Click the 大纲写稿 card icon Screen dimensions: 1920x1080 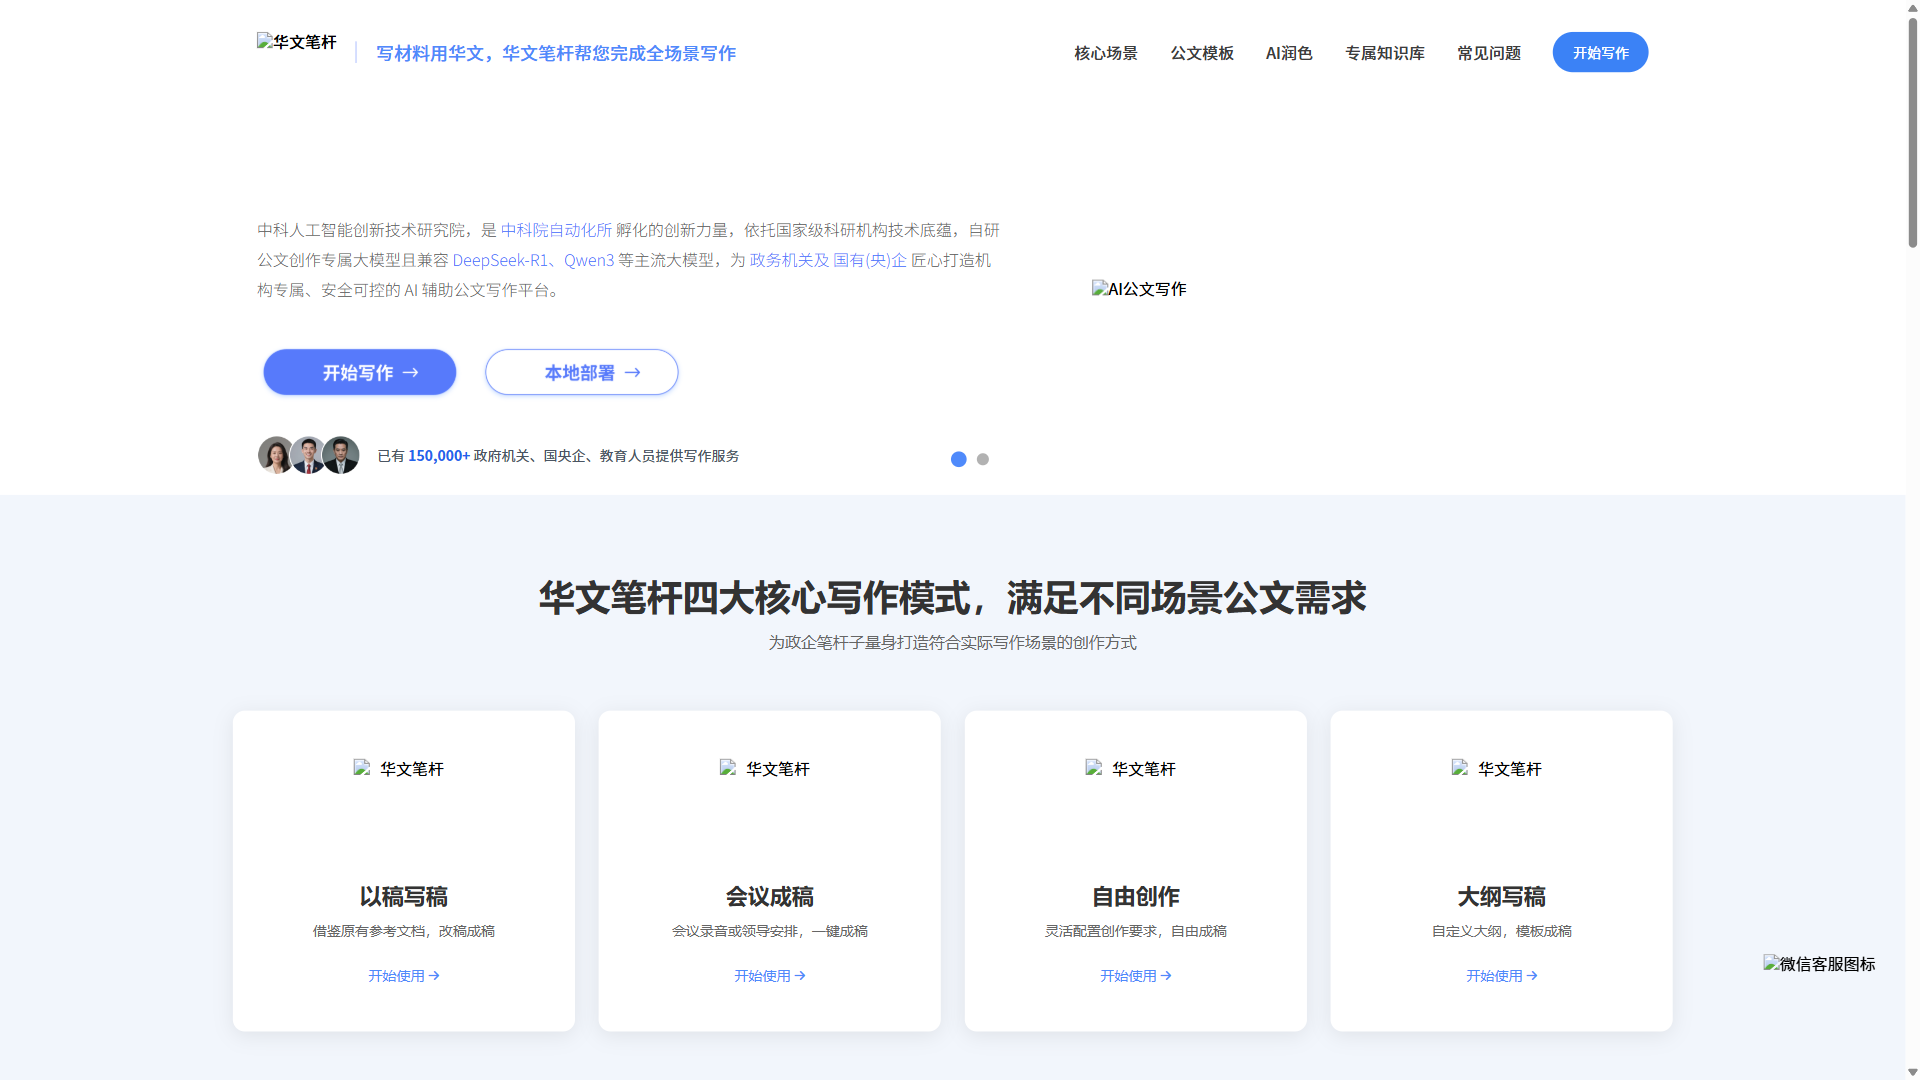[1497, 769]
